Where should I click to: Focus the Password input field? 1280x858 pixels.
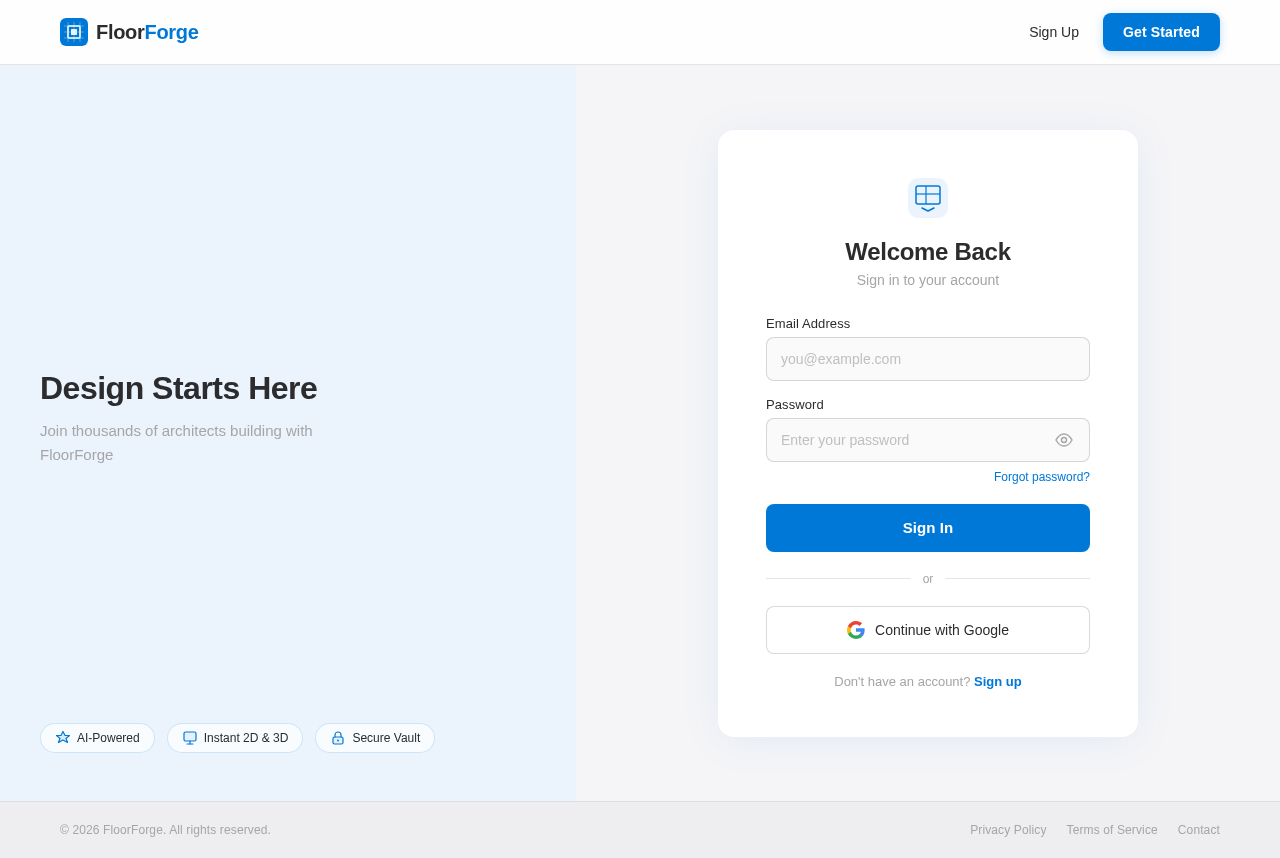(x=928, y=440)
